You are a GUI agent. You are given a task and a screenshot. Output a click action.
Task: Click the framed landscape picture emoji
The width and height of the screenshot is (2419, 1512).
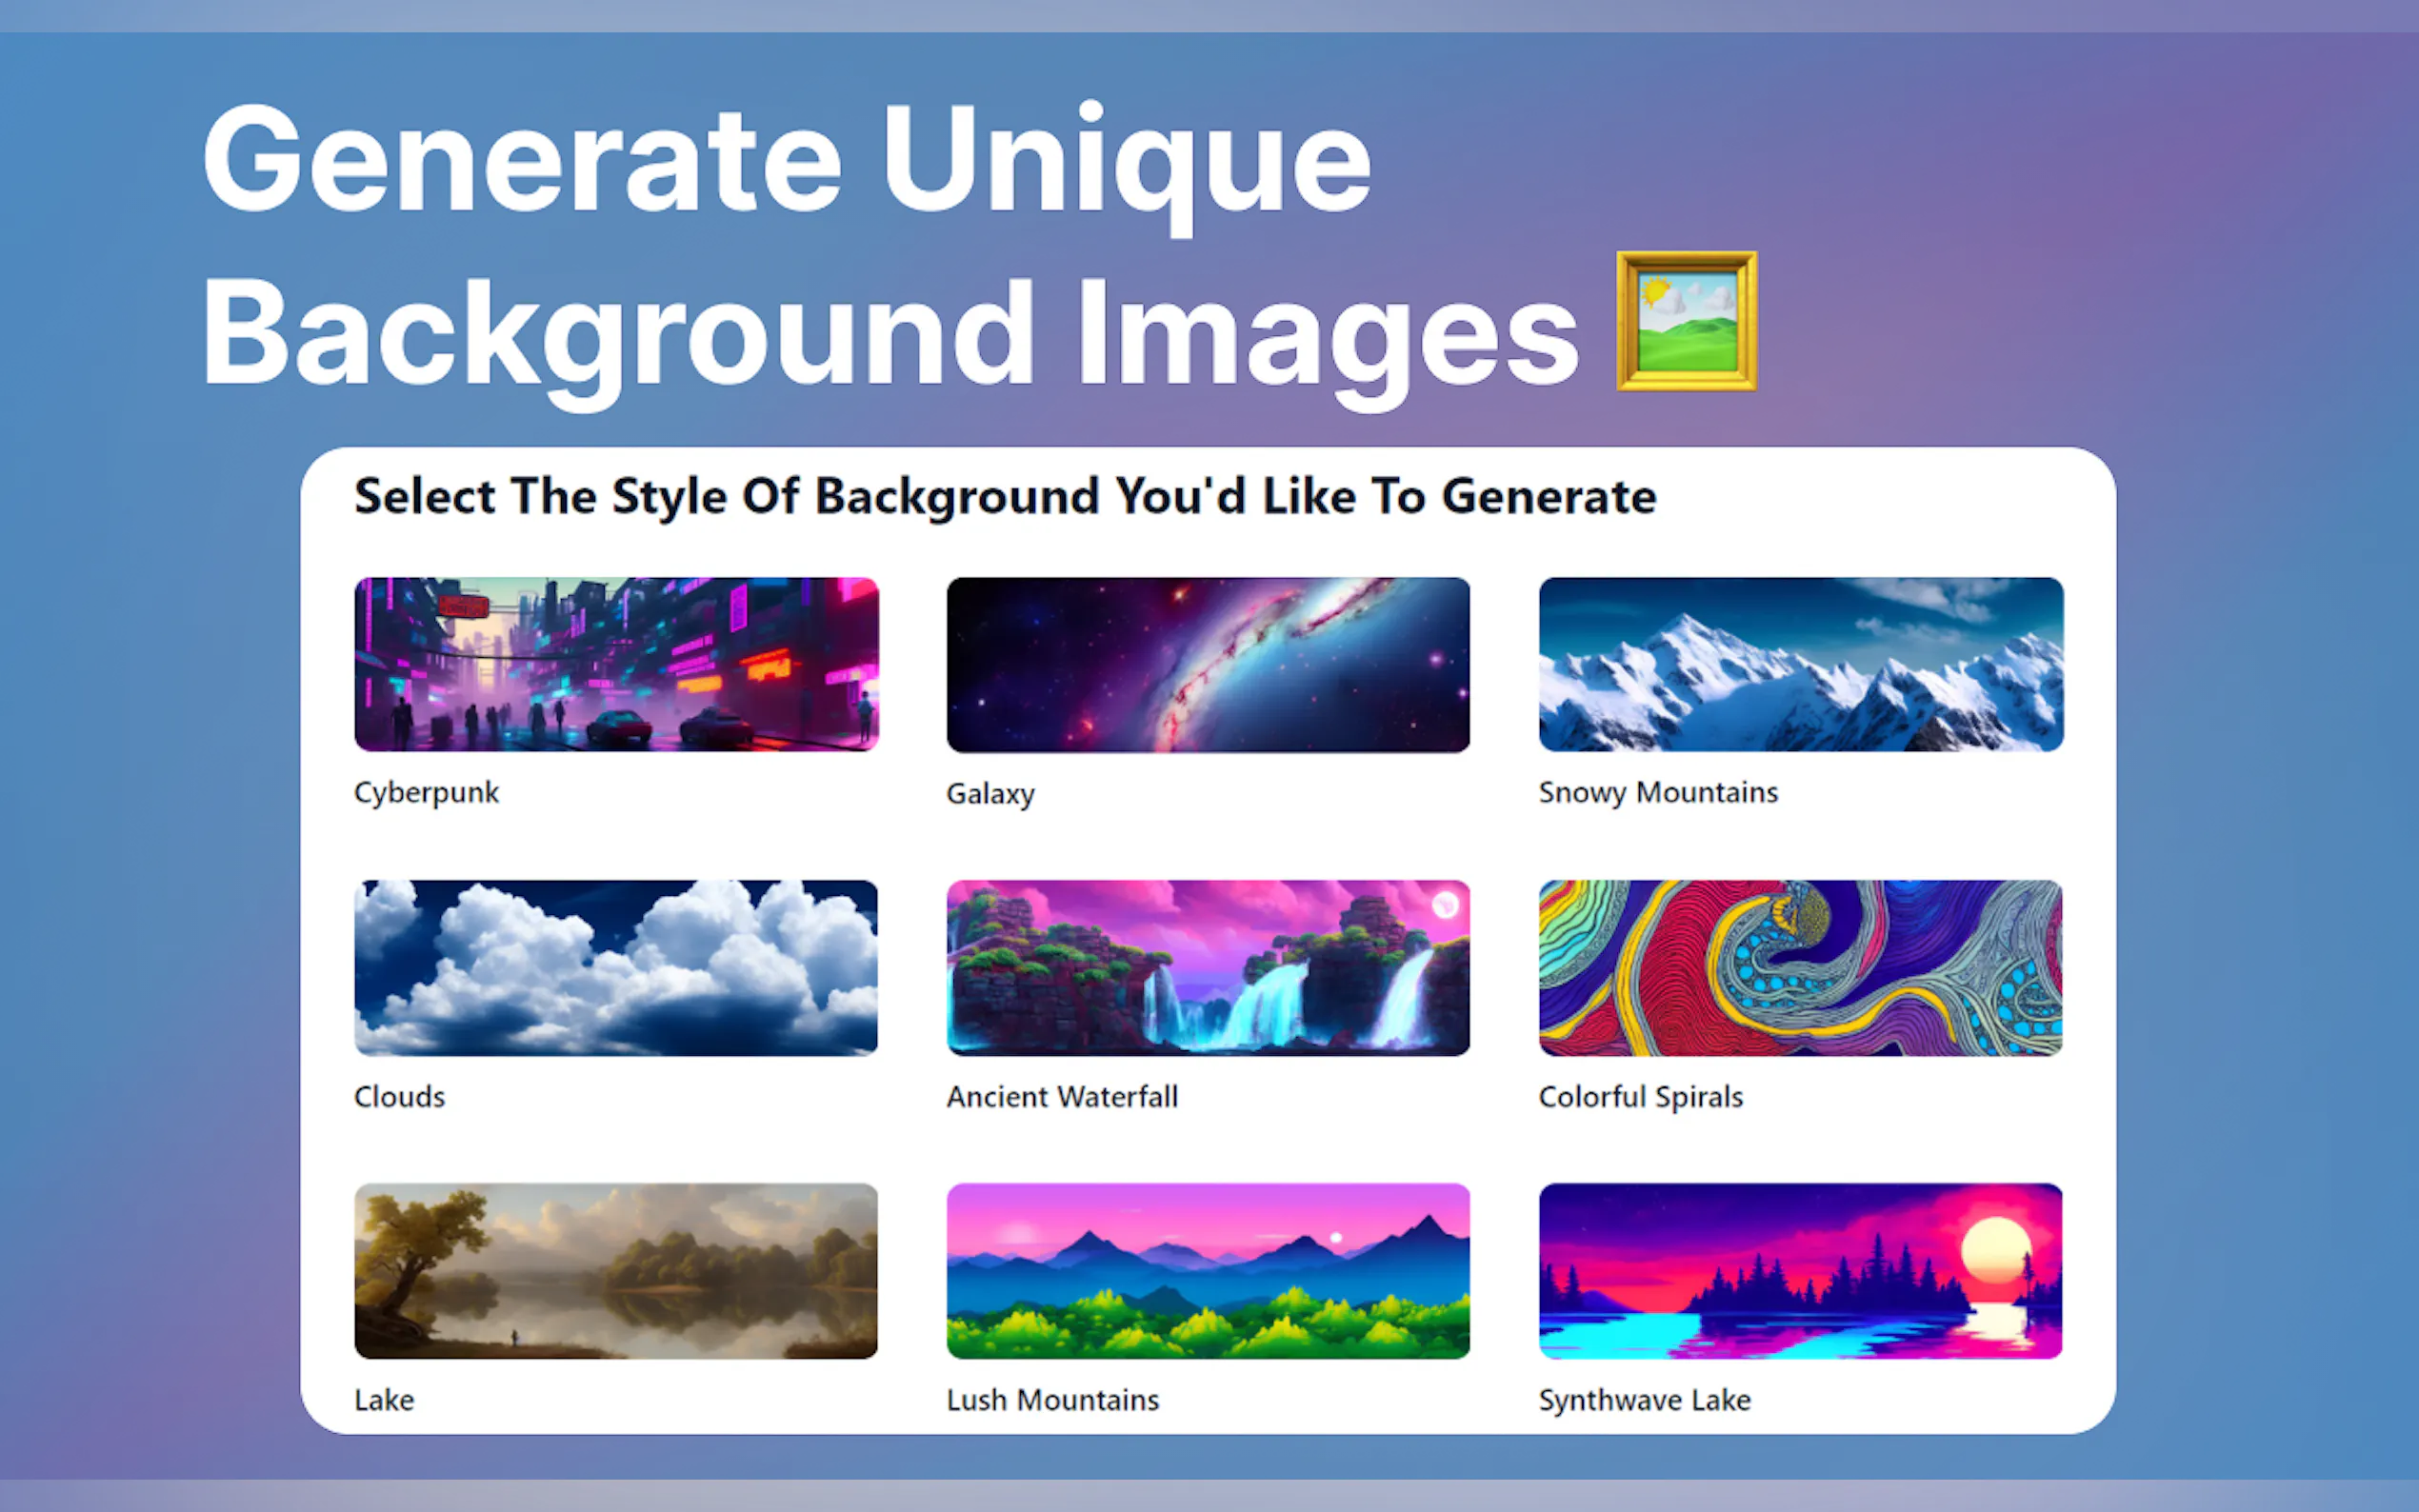1686,321
